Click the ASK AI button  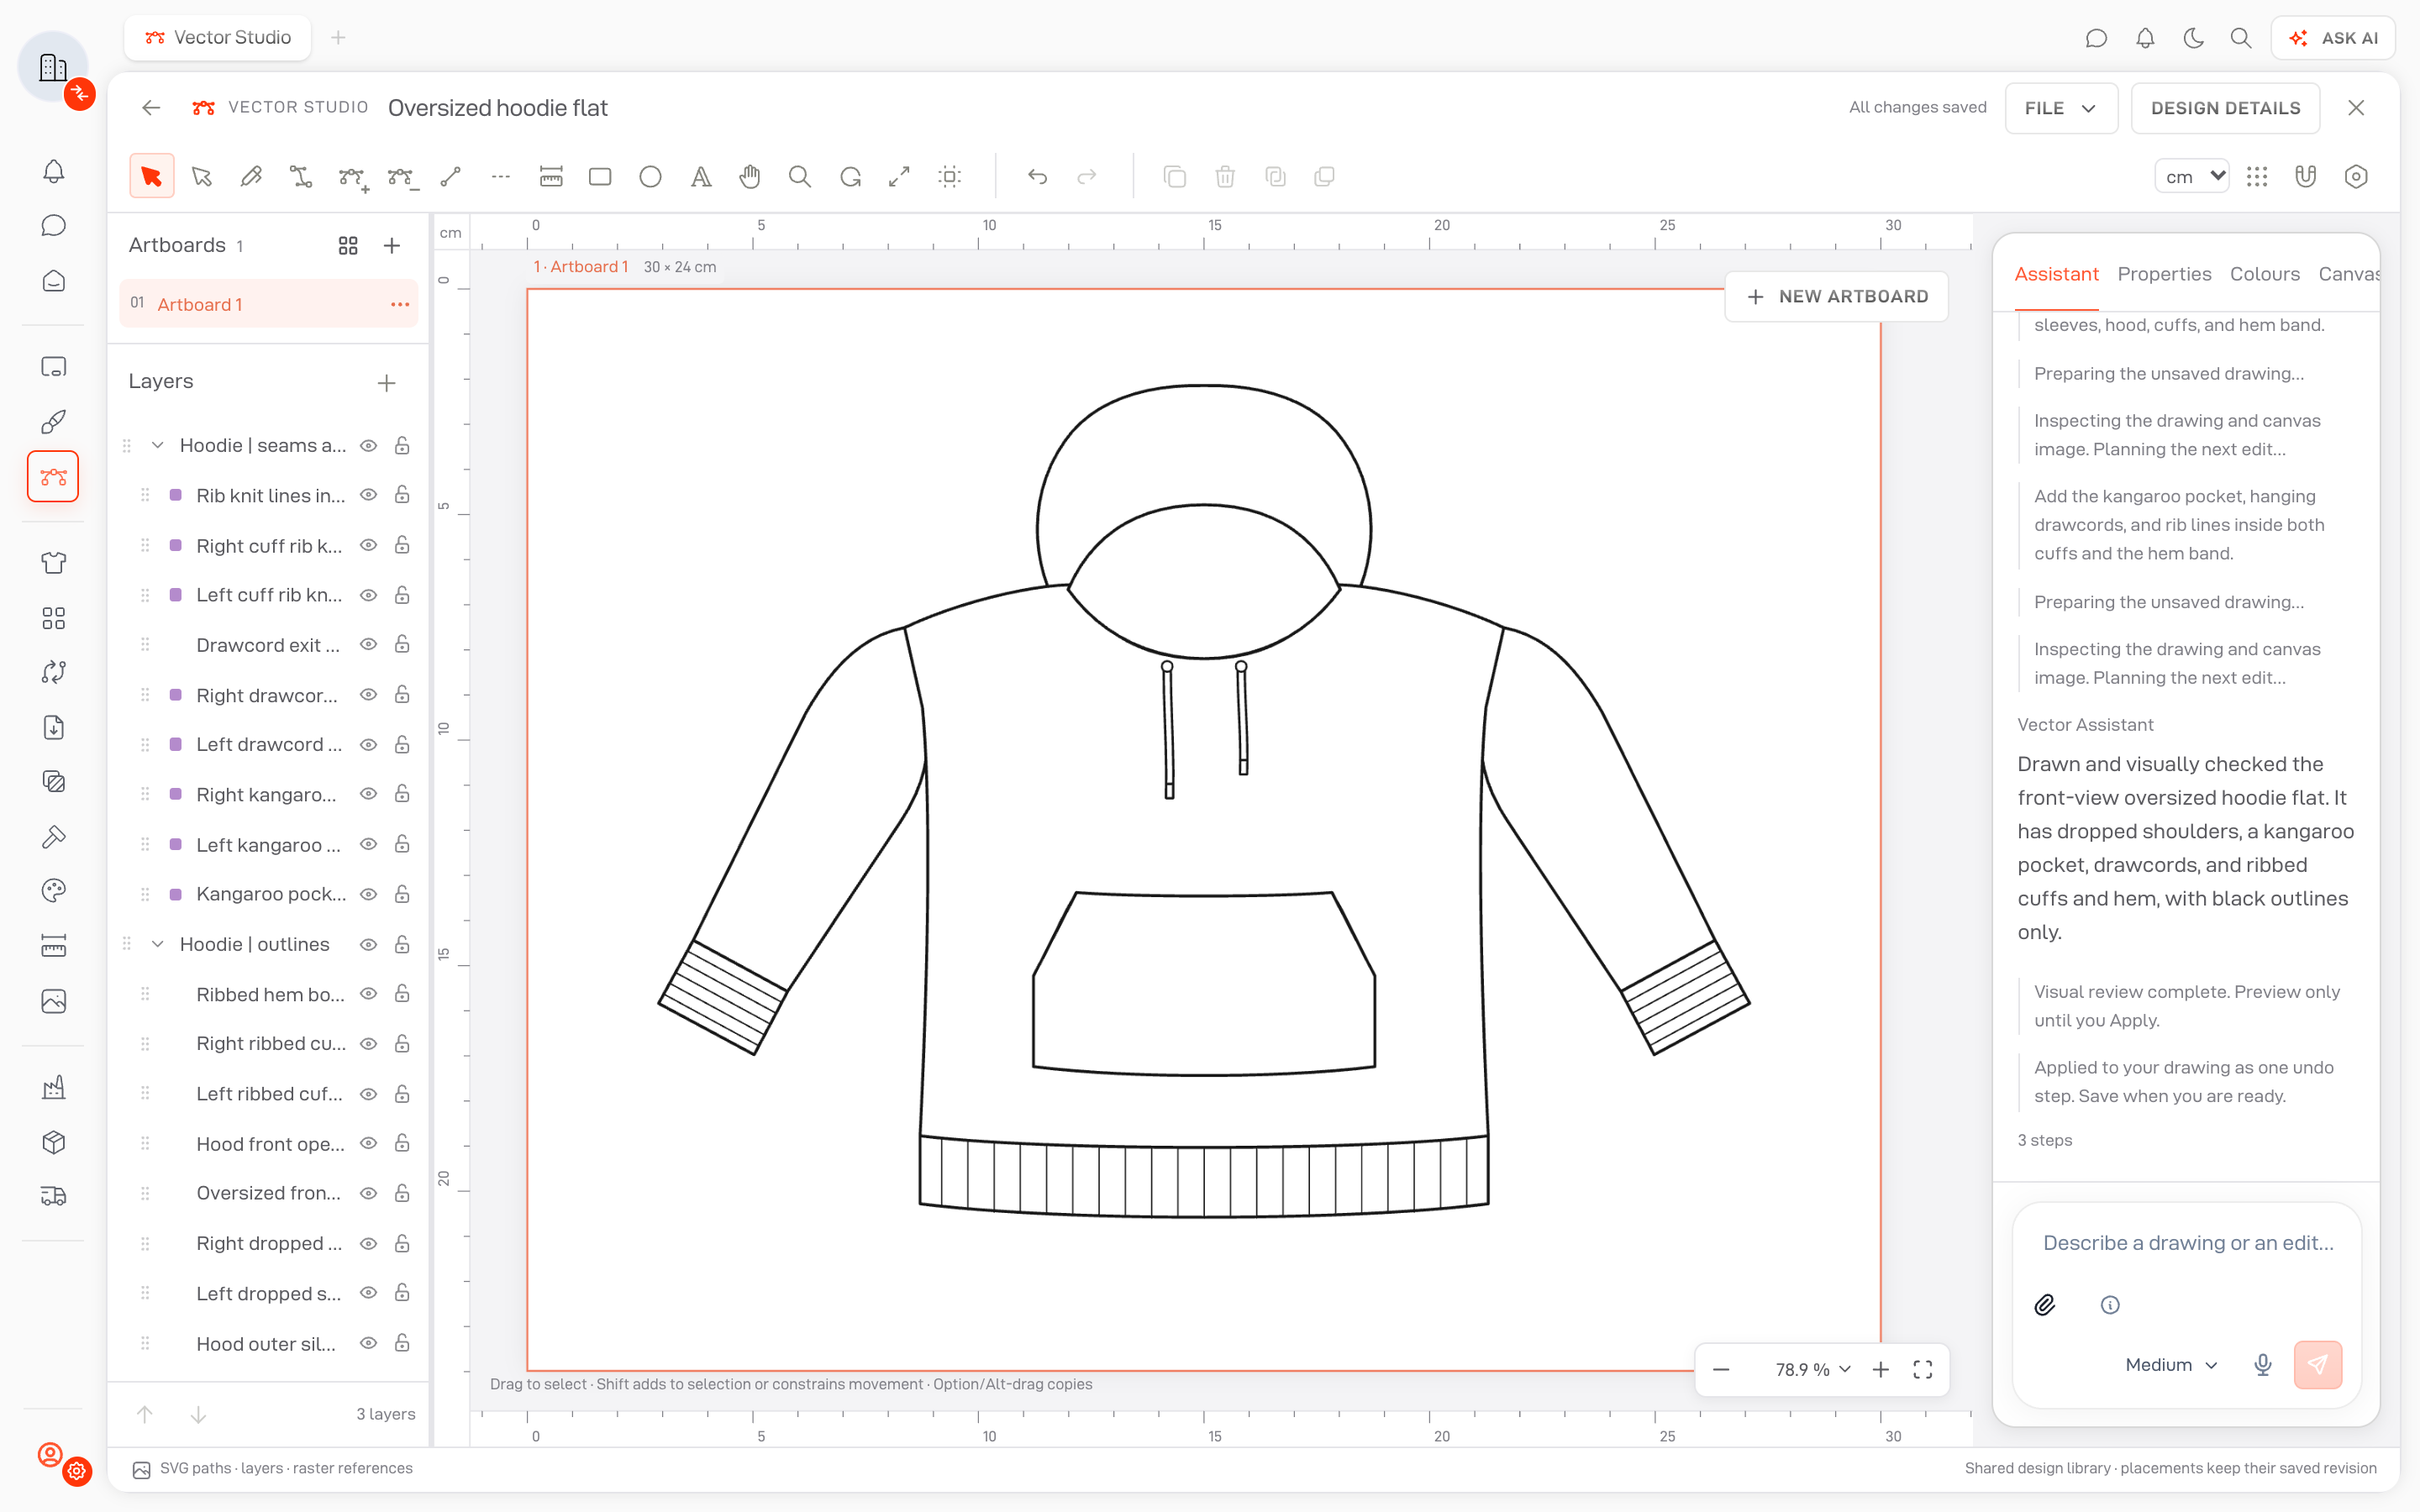click(x=2332, y=38)
